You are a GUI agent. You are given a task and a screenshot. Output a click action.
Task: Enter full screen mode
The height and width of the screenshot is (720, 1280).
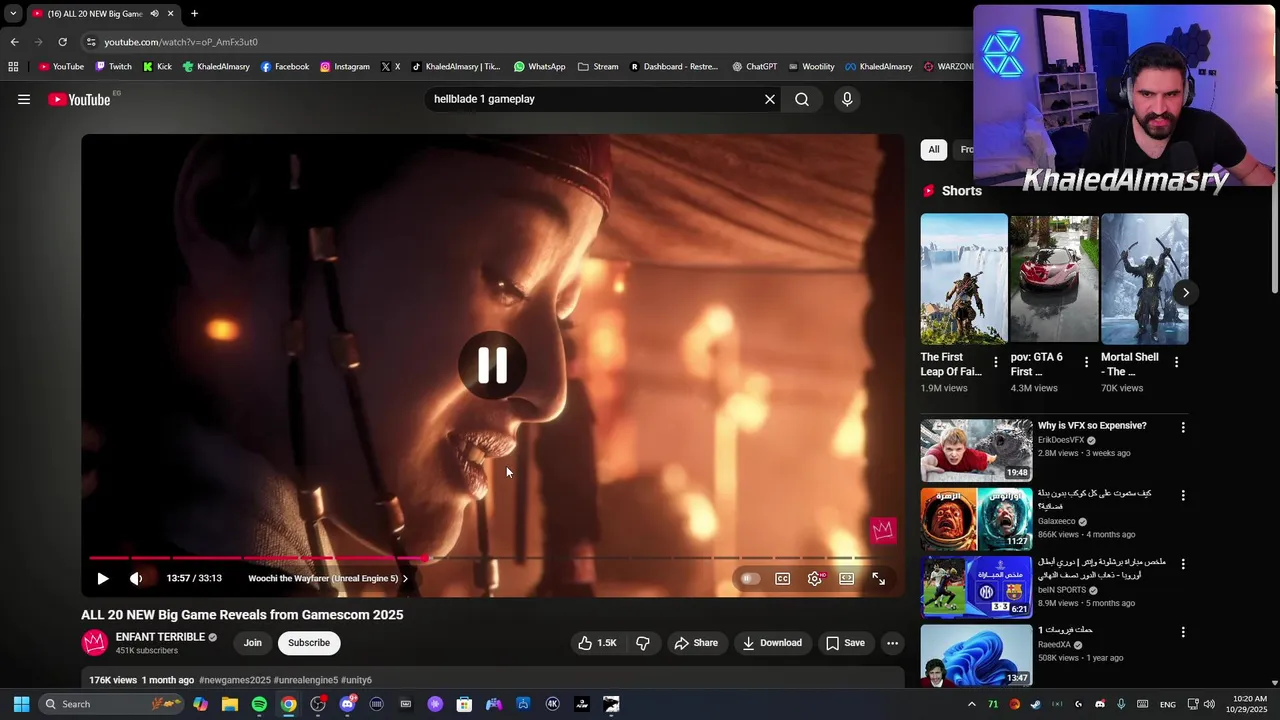click(879, 578)
